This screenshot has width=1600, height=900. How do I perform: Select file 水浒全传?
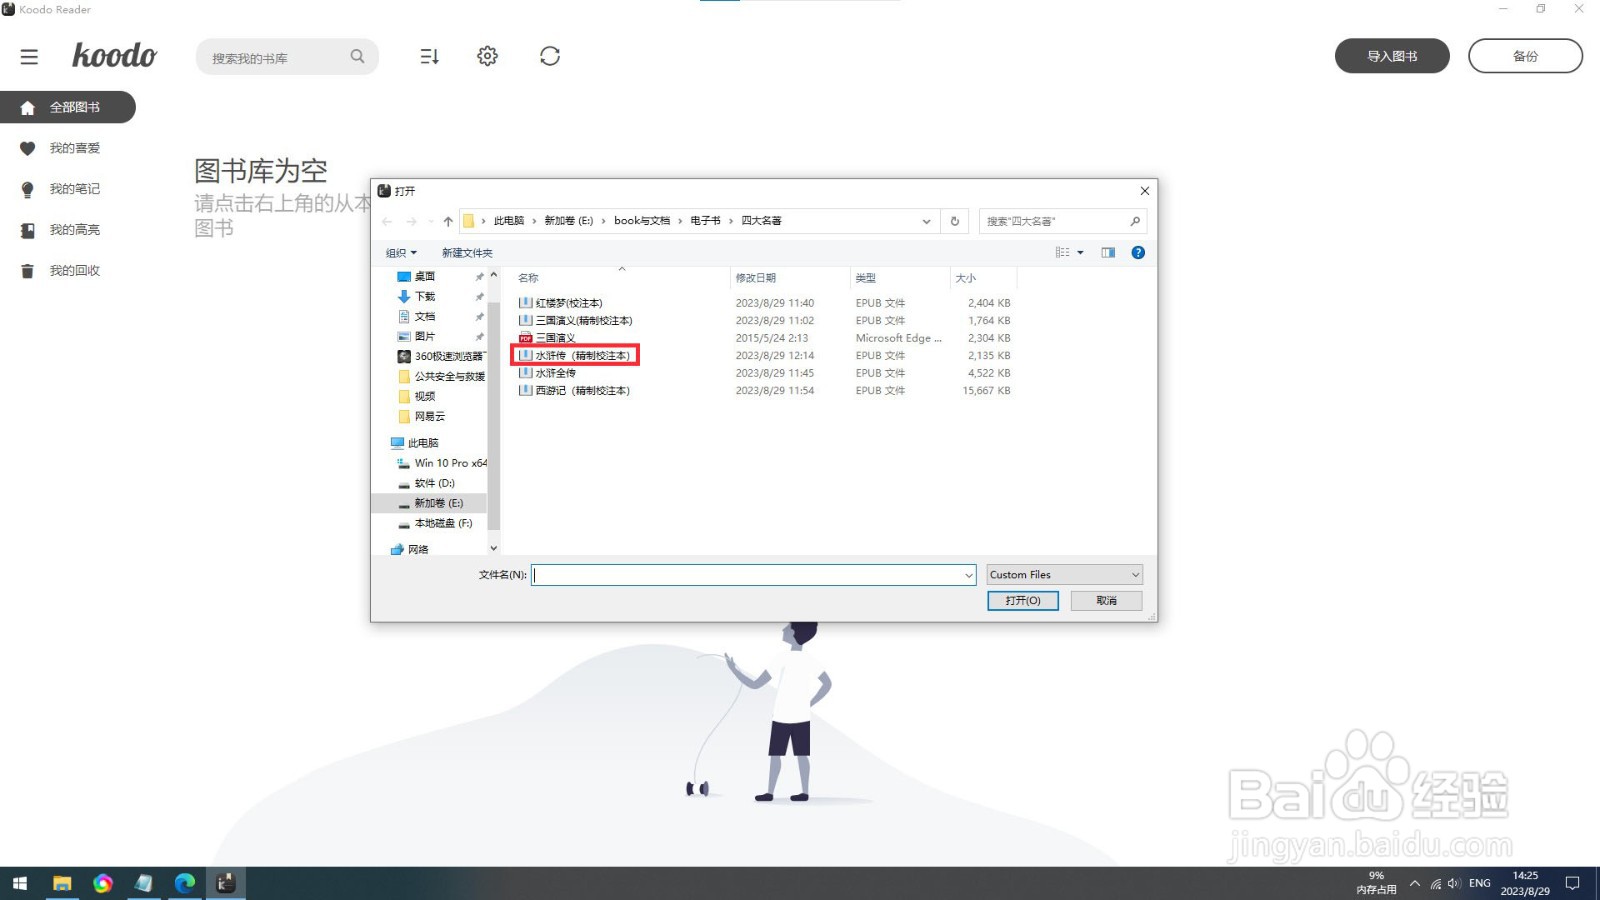pyautogui.click(x=547, y=373)
